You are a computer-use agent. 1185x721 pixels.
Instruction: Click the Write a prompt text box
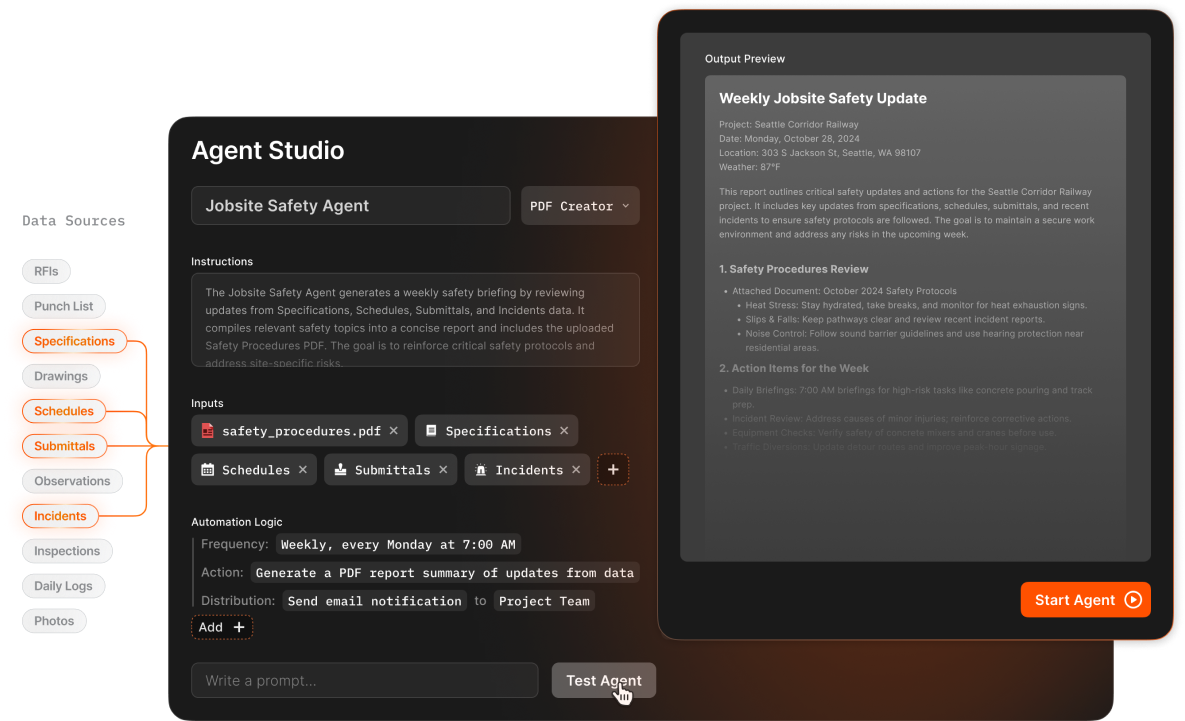(x=364, y=680)
